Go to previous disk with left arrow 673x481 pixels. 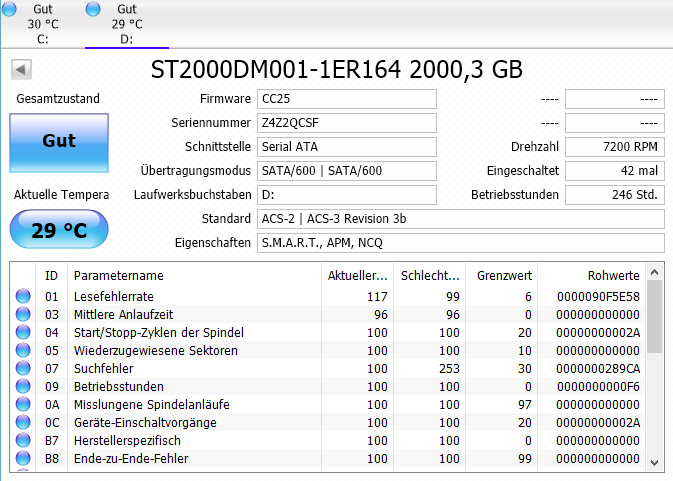[21, 70]
